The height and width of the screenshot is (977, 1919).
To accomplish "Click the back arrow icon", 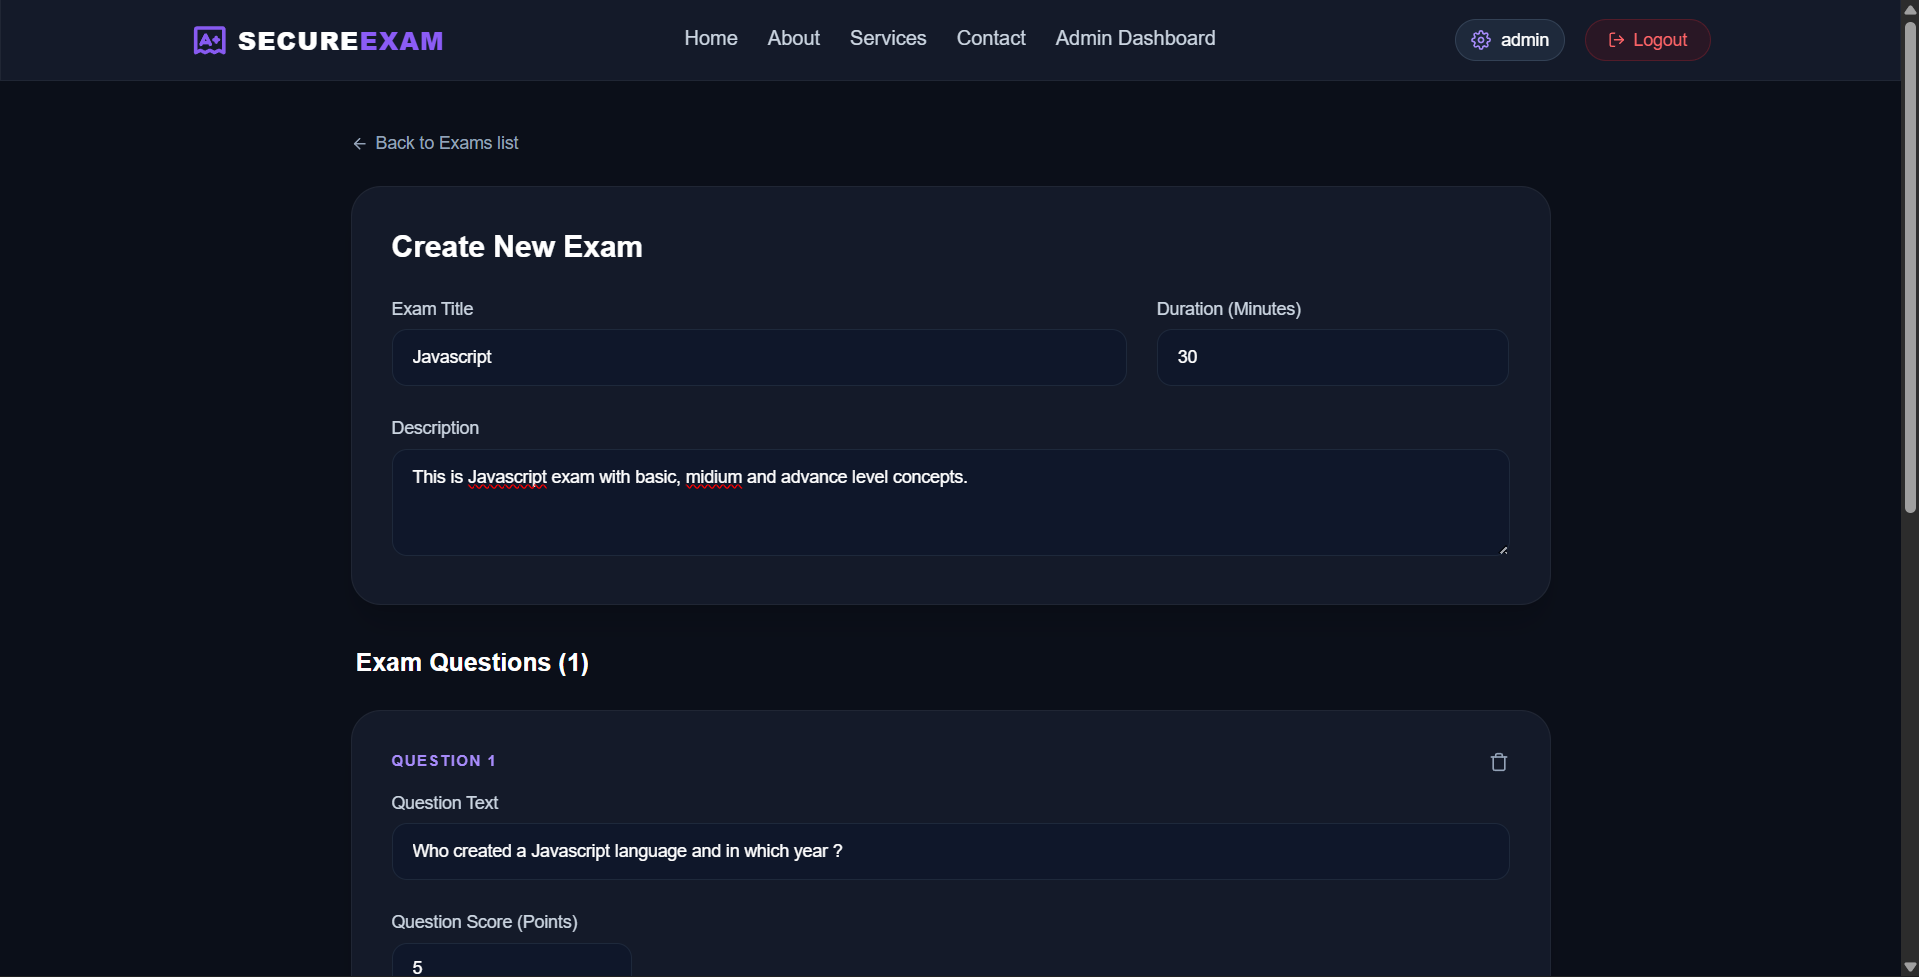I will [359, 144].
